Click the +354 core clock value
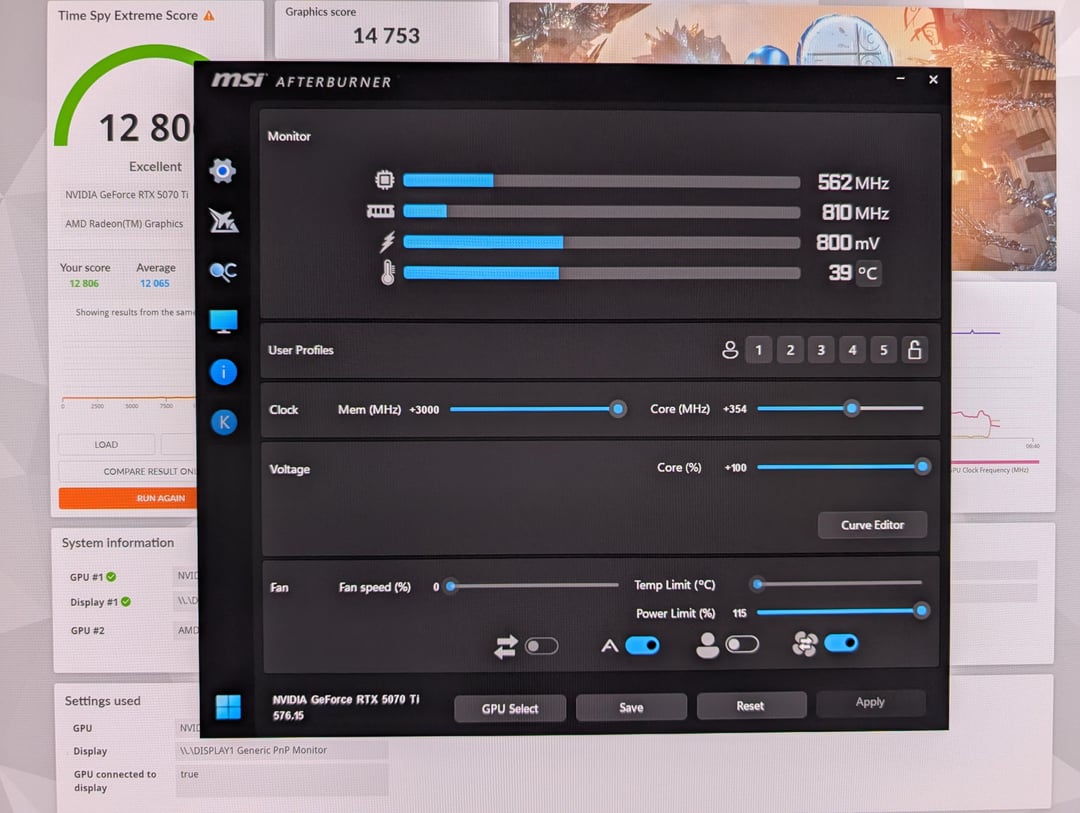Screen dimensions: 1080x813 pos(735,409)
